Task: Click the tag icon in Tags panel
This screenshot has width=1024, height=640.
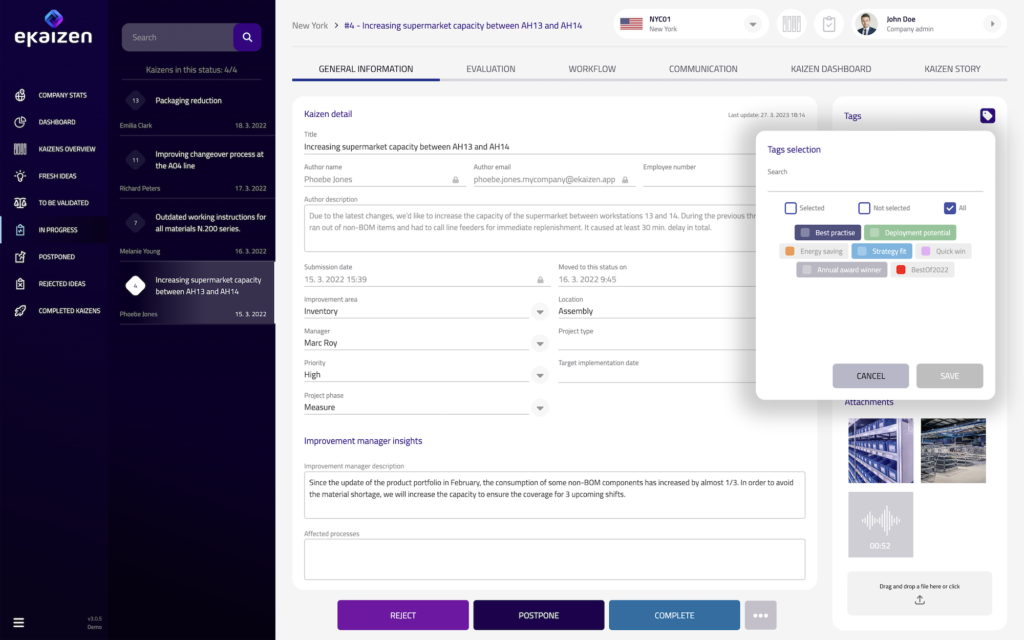Action: click(987, 116)
